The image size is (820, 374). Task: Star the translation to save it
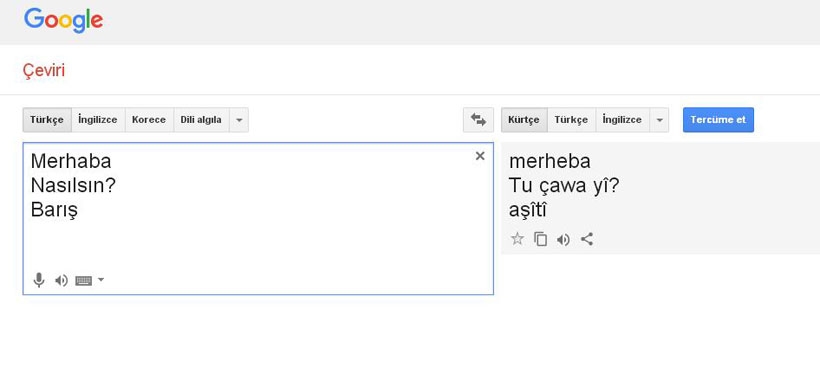[x=517, y=240]
